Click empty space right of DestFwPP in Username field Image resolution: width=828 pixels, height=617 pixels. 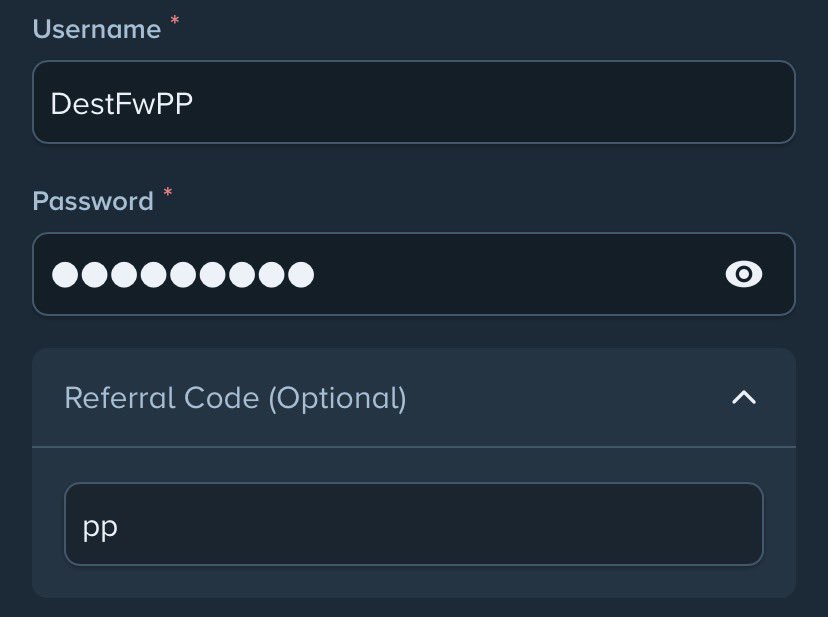[x=491, y=102]
